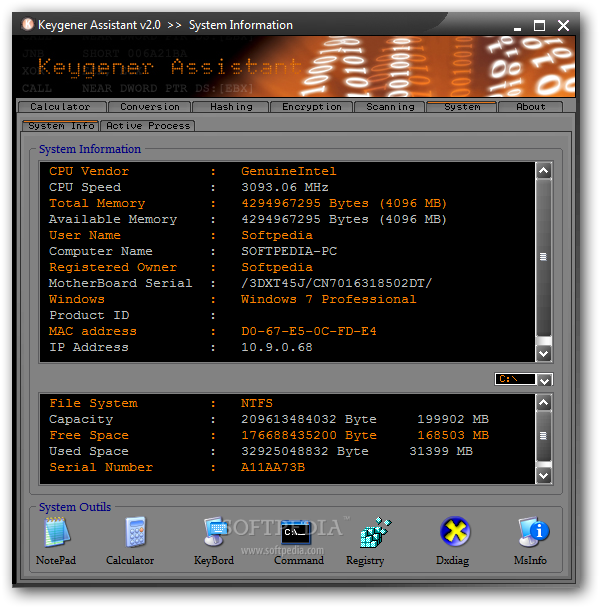
Task: Click down arrow of drive info scrollbar
Action: [x=544, y=475]
